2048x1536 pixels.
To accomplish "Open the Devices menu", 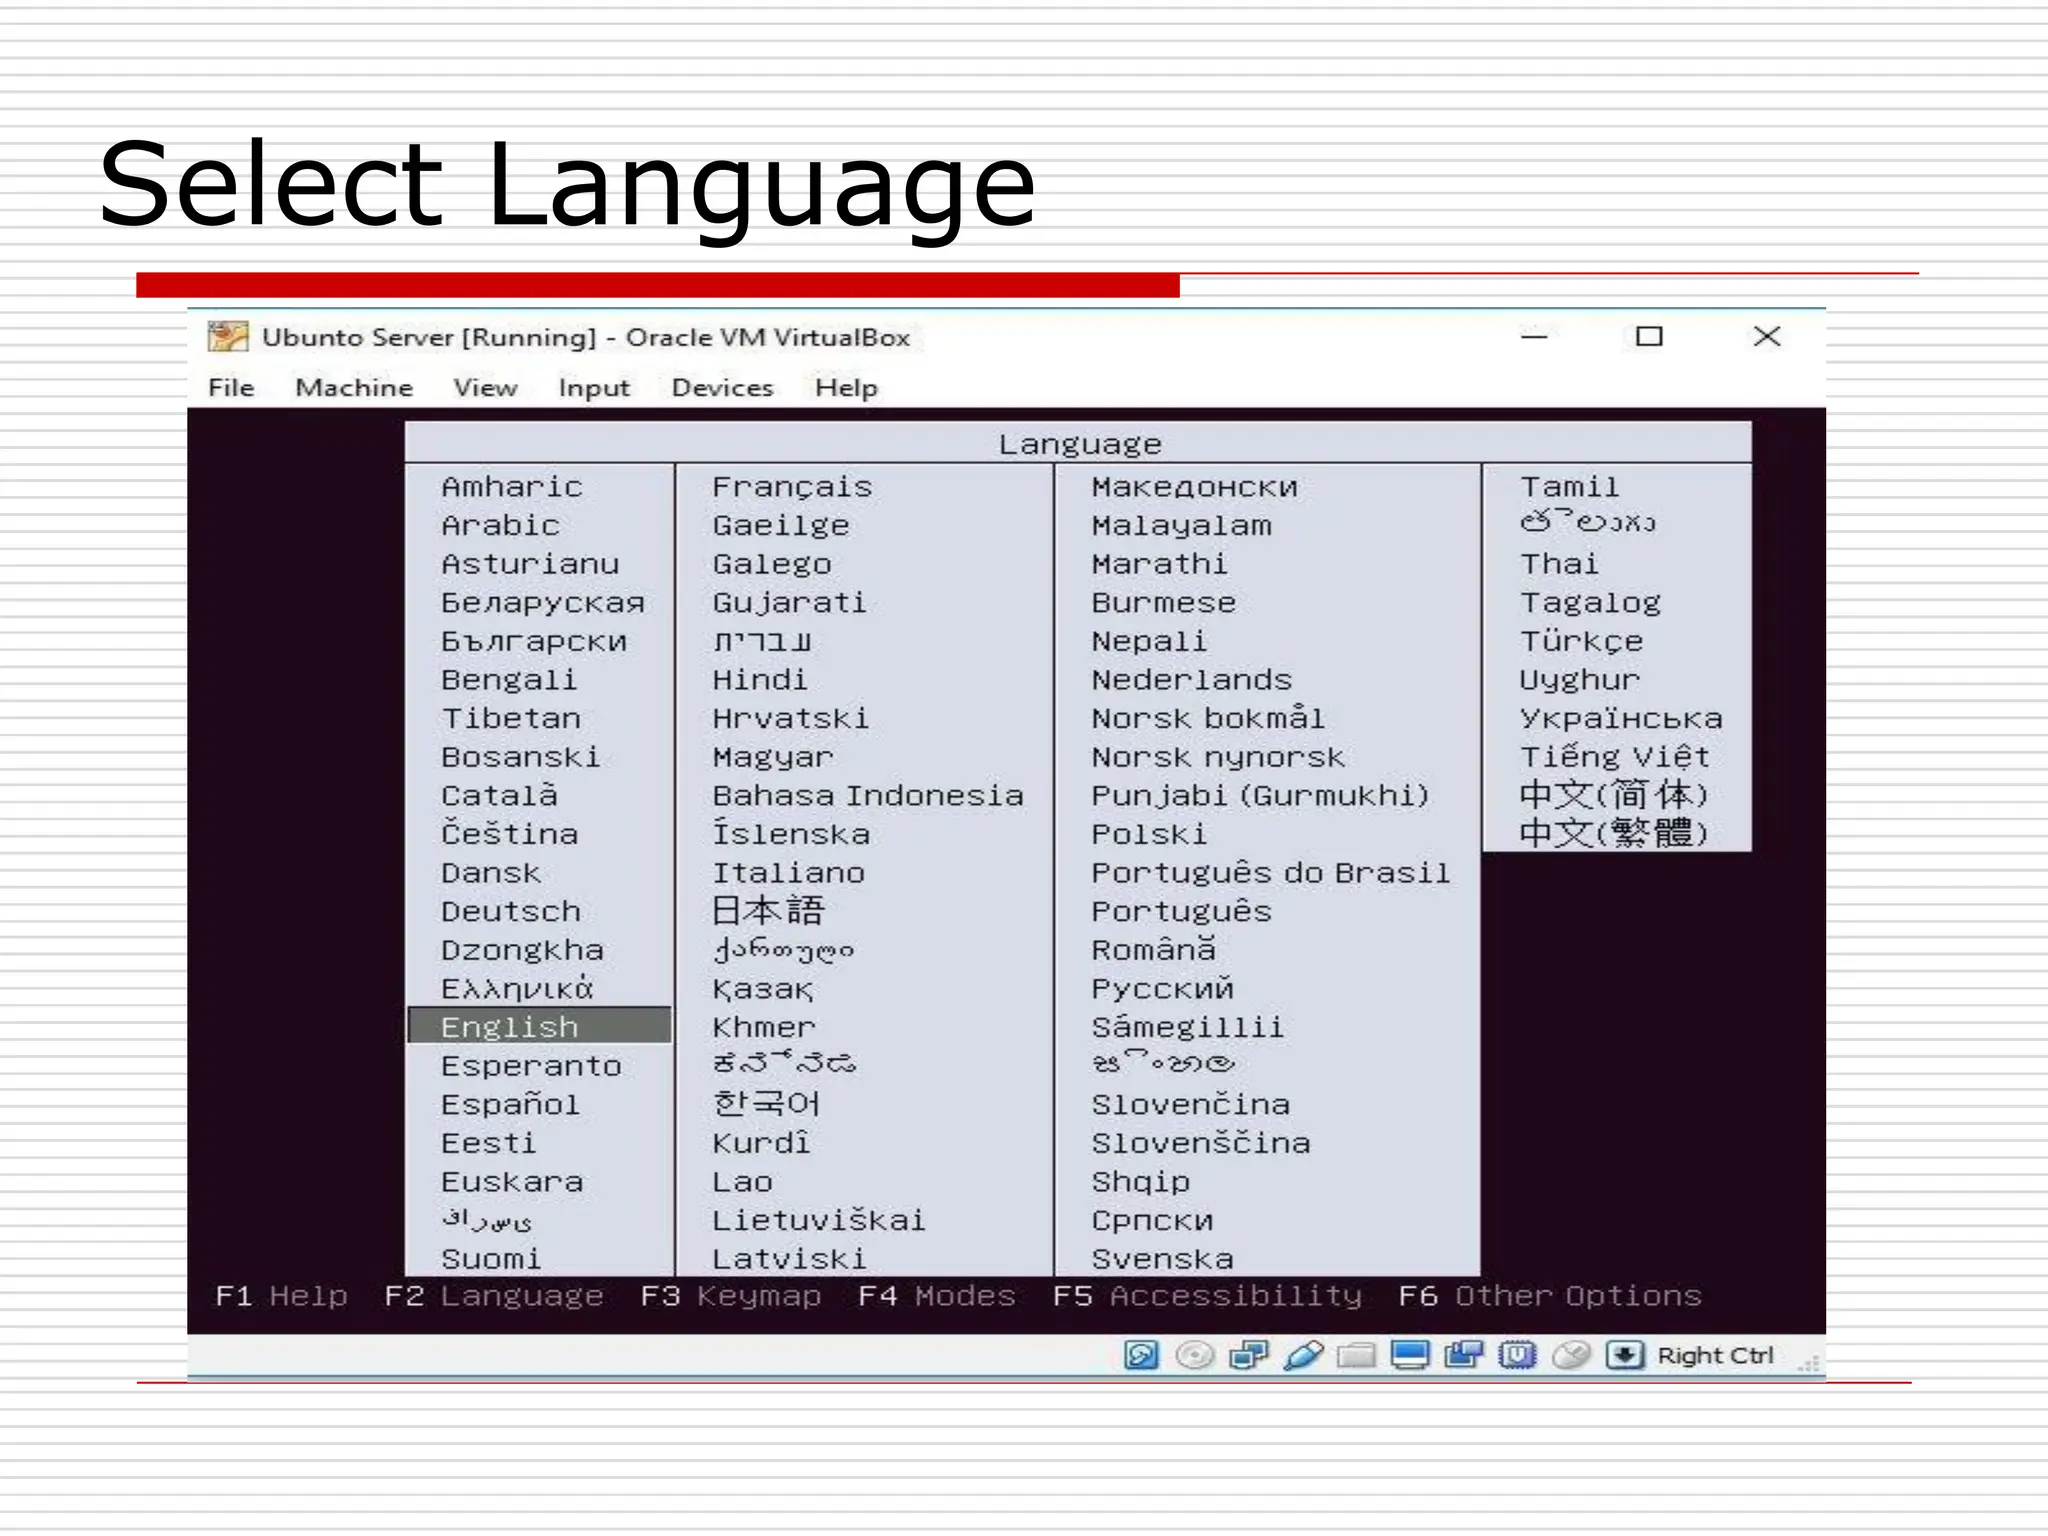I will coord(722,387).
